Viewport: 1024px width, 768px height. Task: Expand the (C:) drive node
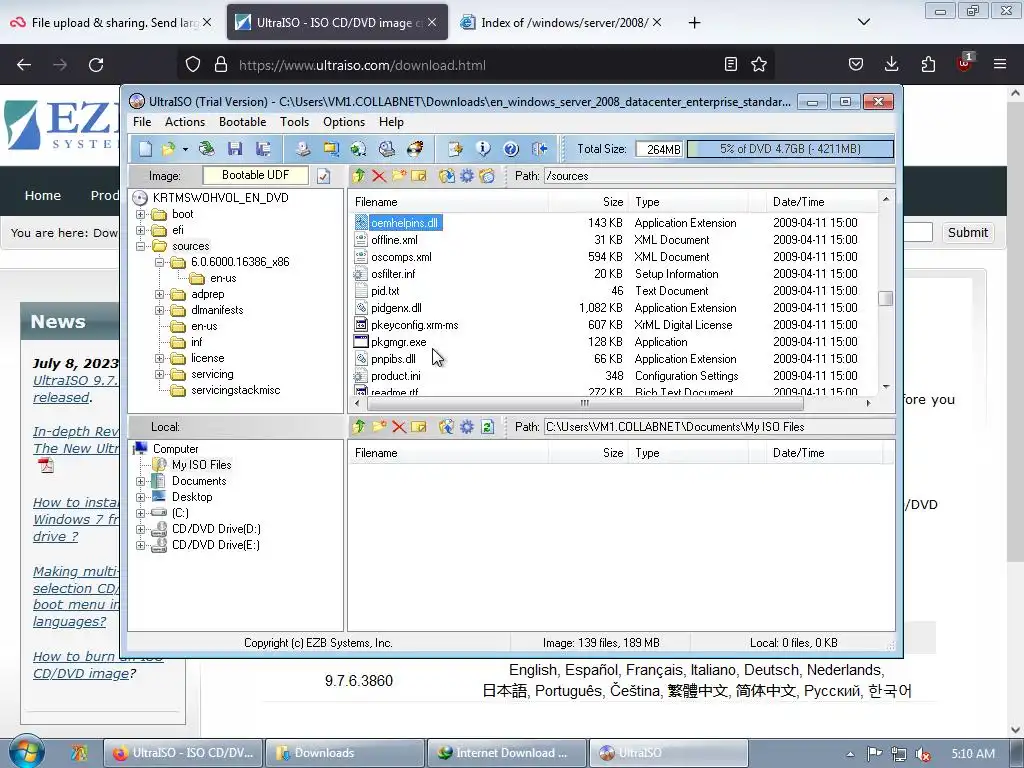coord(140,513)
